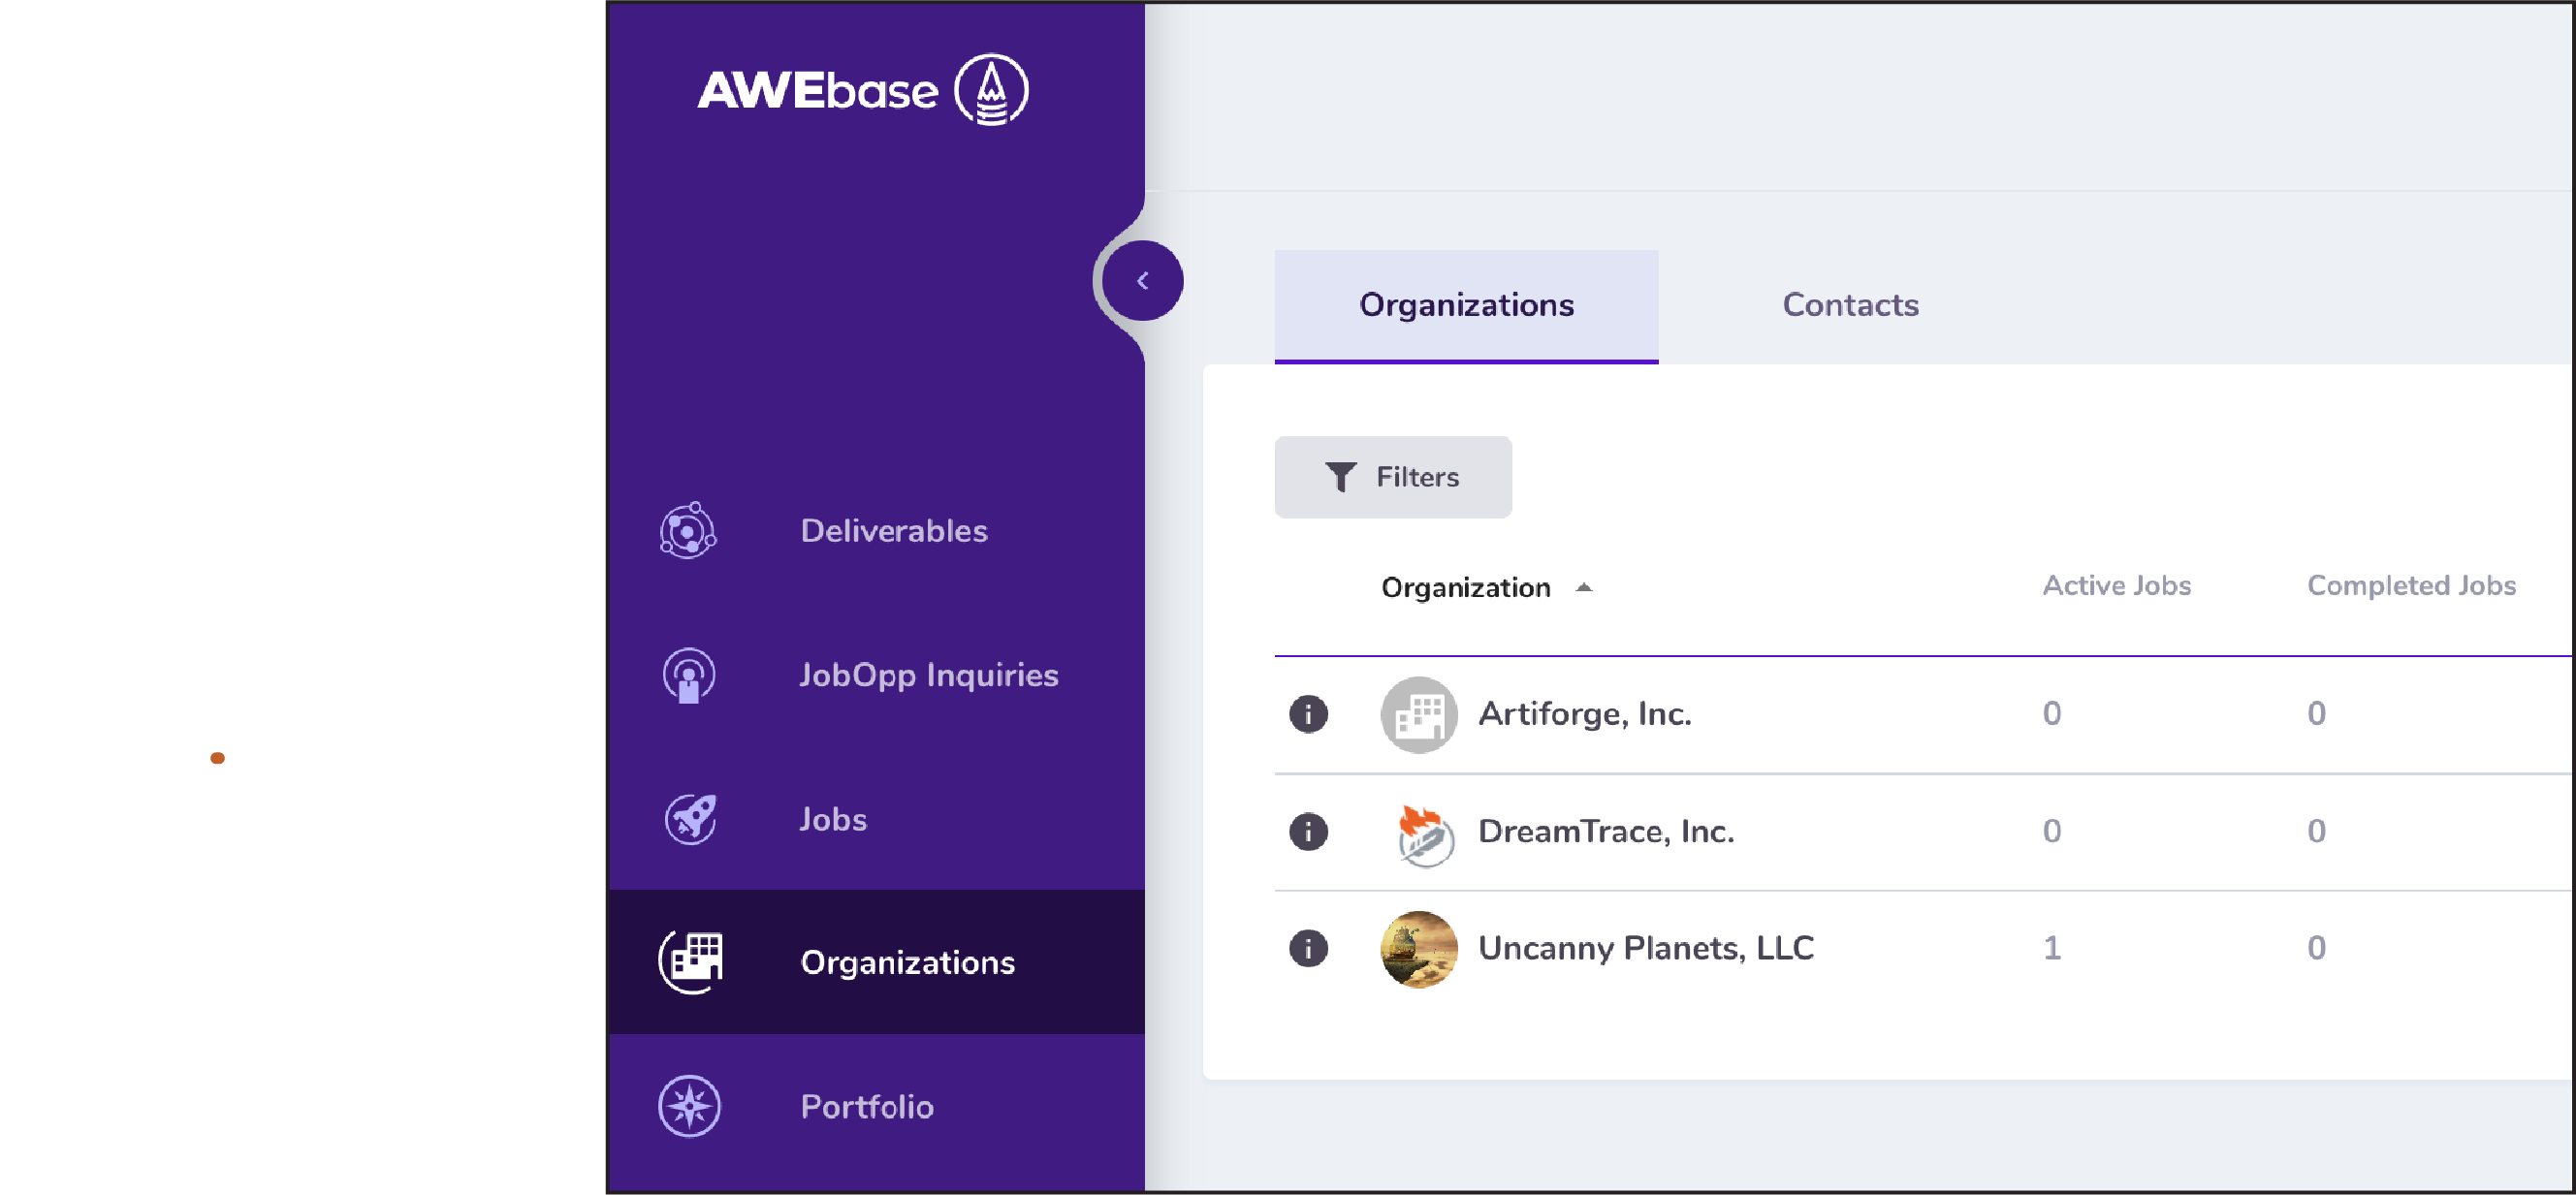
Task: Toggle sort arrow on Organization column
Action: [x=1583, y=588]
